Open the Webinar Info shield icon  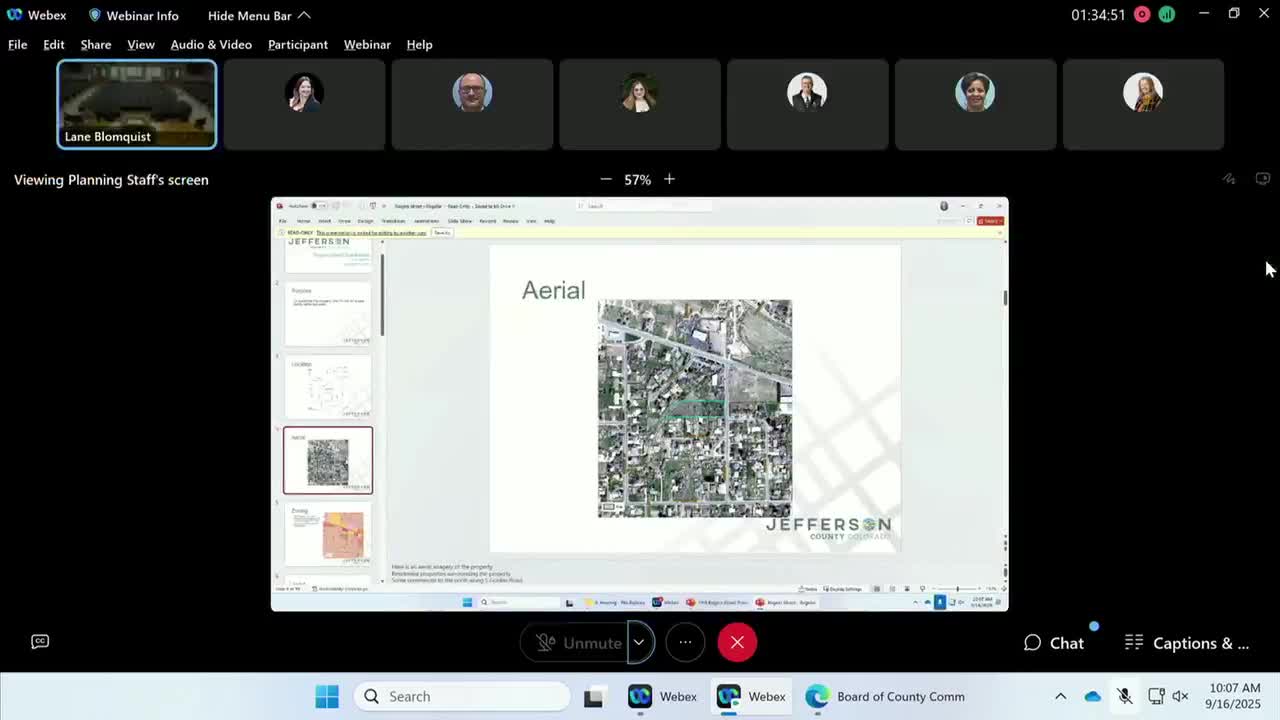click(95, 15)
